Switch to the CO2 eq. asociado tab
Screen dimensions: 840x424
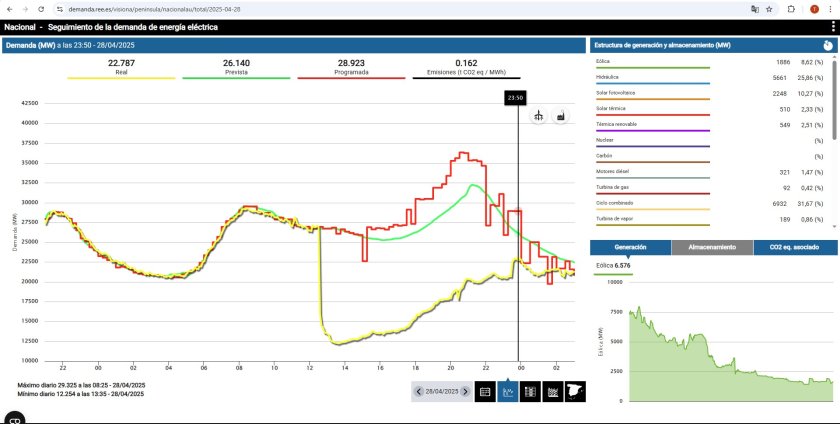(x=794, y=248)
